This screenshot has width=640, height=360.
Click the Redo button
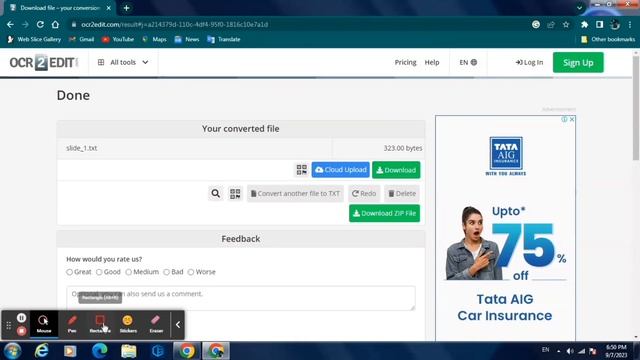point(364,193)
